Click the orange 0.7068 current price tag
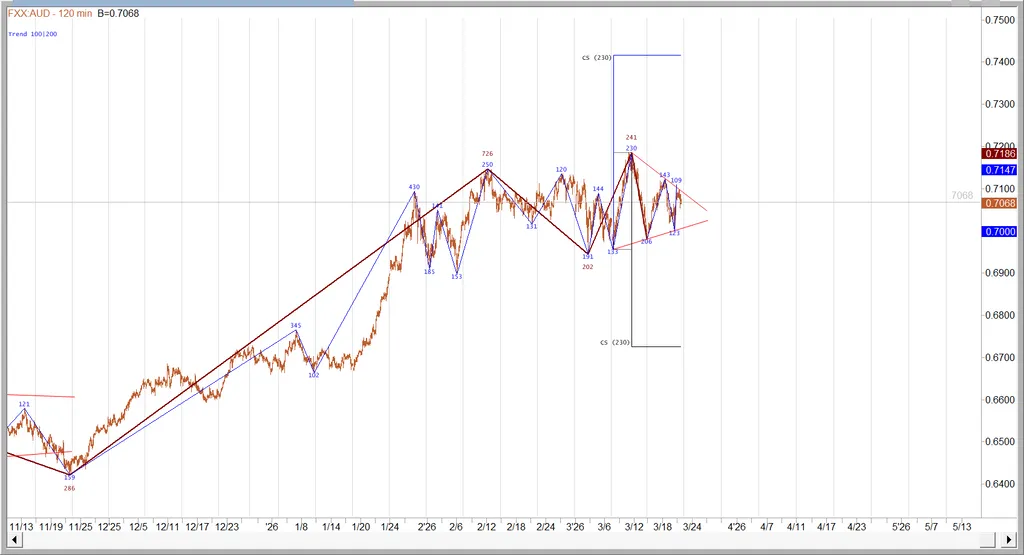1024x555 pixels. point(1000,203)
